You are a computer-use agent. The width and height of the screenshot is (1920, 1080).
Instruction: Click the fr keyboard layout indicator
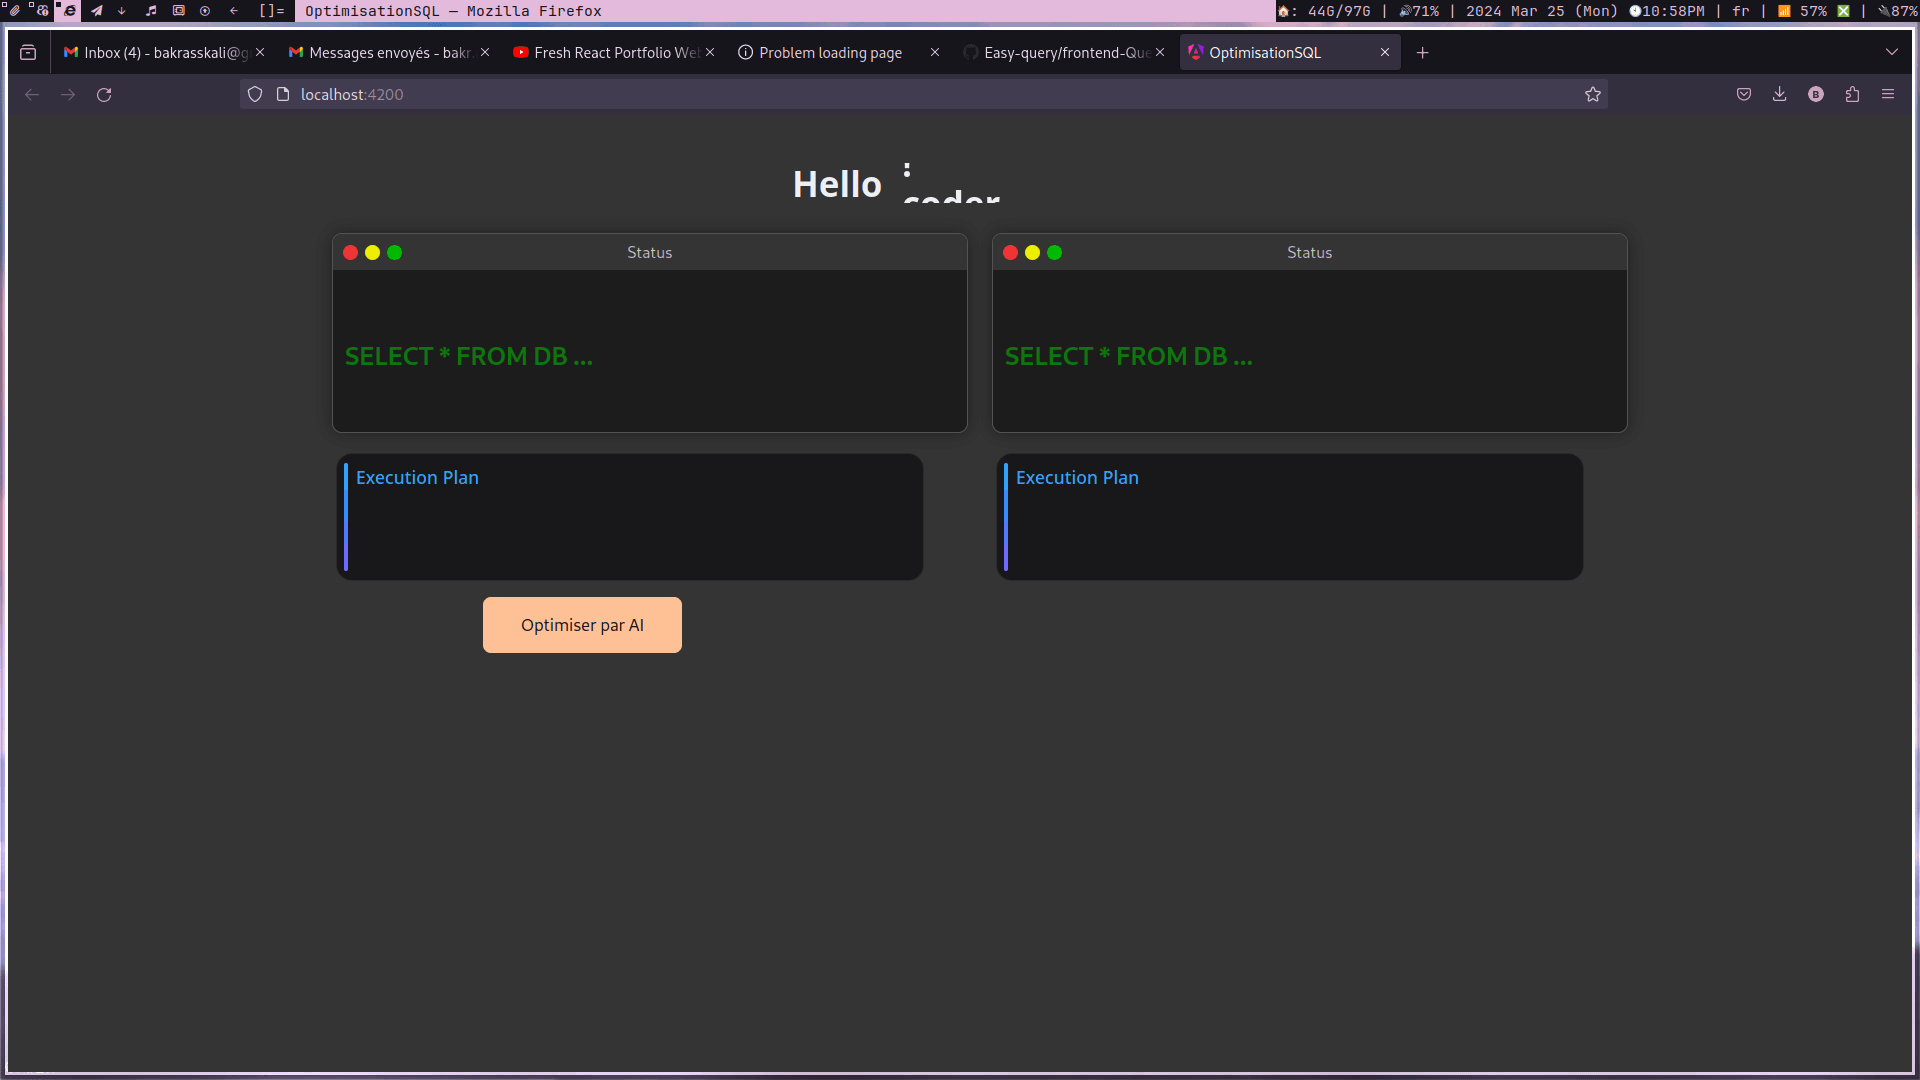coord(1741,11)
